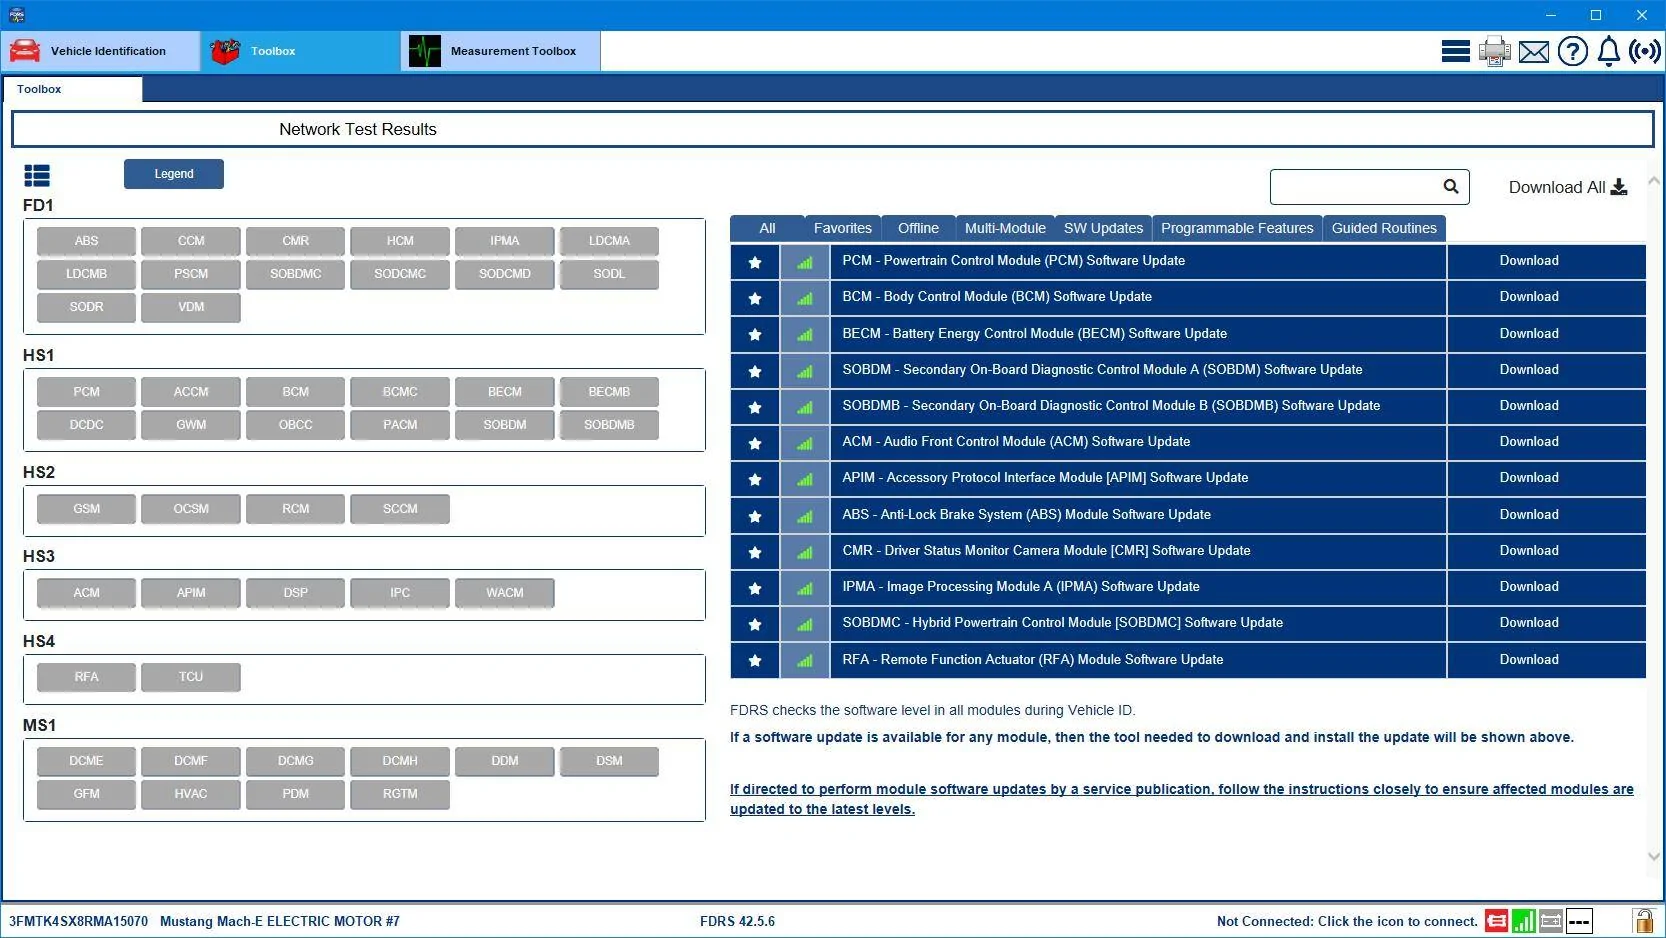Select the HVAC module in MS1

[191, 794]
